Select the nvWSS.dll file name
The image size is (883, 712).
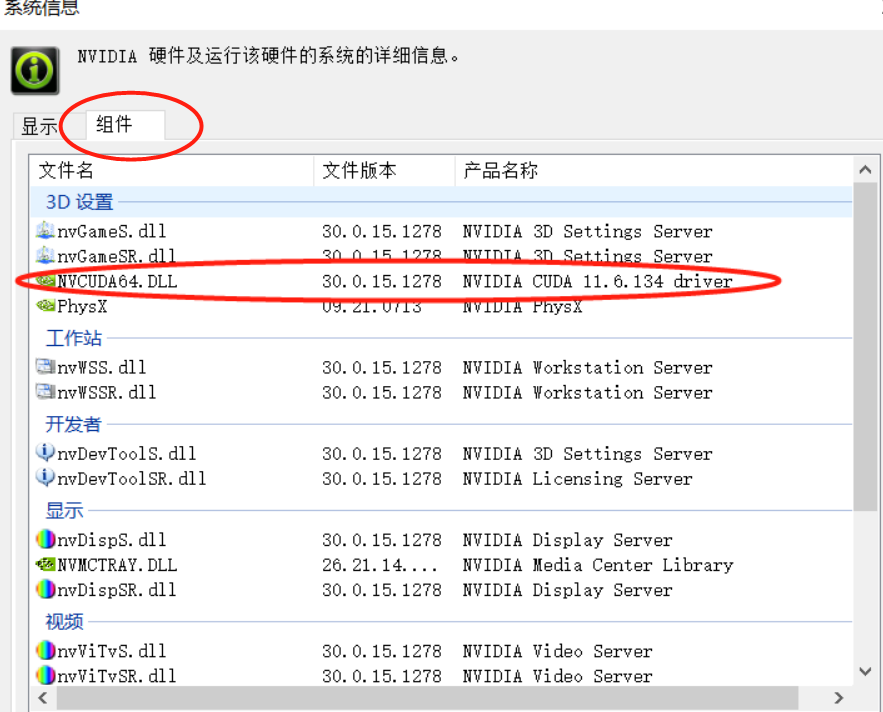[101, 367]
